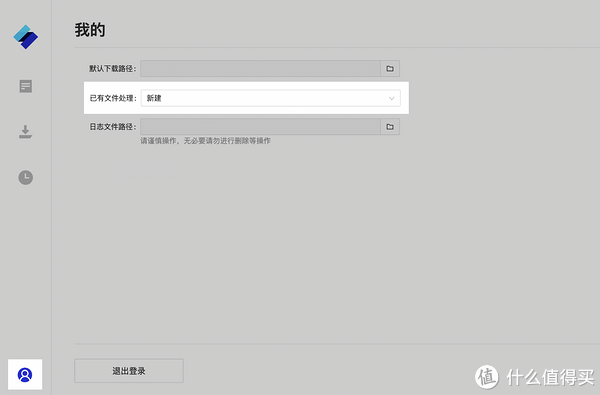
Task: Browse folder for 默认下载路径
Action: [x=390, y=69]
